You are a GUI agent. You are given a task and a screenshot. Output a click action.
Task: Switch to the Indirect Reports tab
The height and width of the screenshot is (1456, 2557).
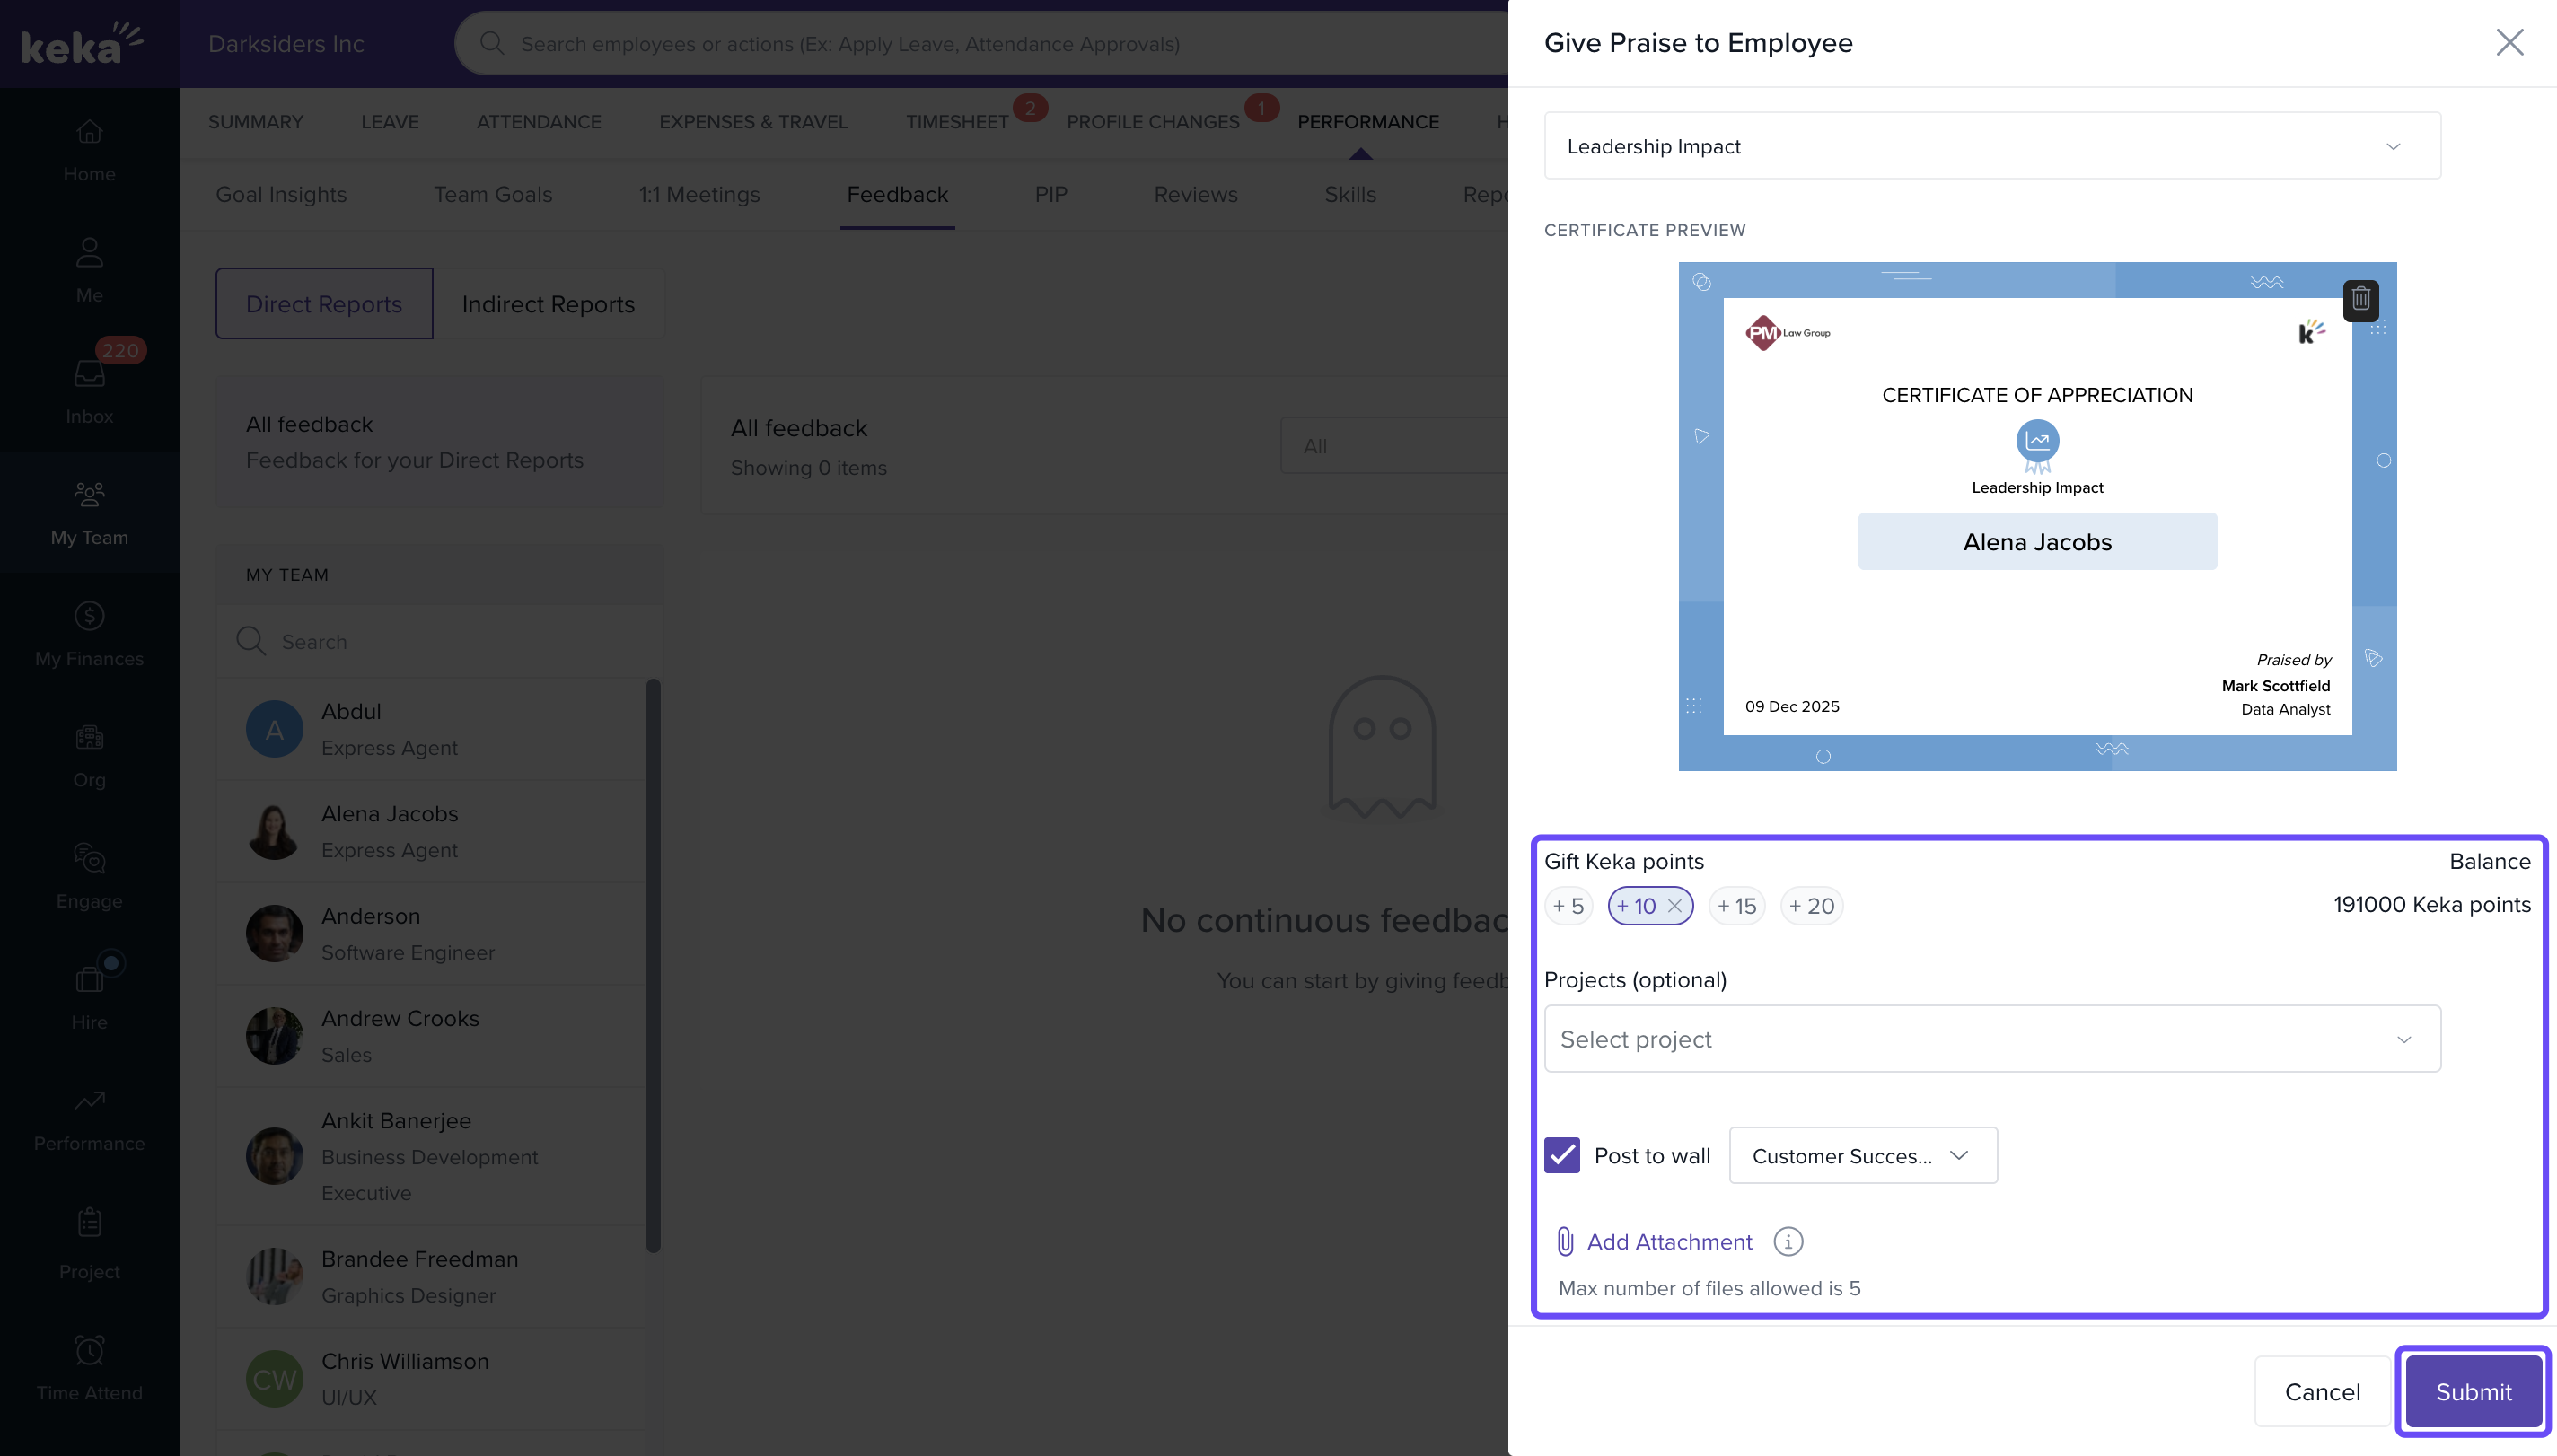[x=548, y=304]
